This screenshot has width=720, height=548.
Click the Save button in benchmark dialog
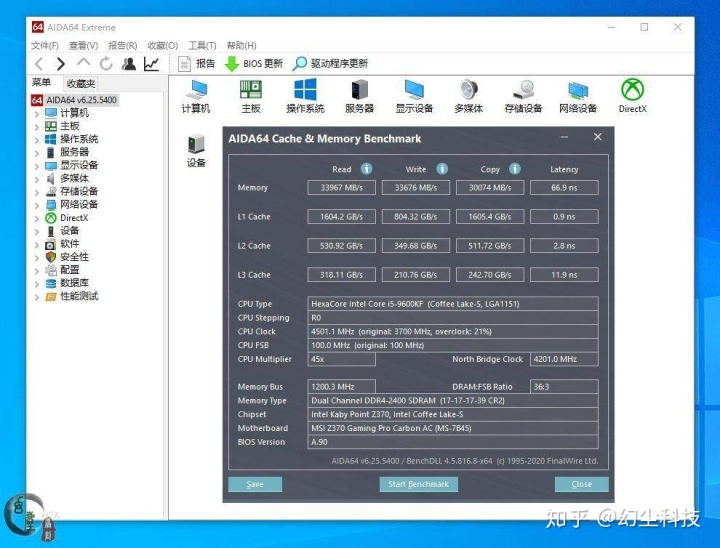255,484
